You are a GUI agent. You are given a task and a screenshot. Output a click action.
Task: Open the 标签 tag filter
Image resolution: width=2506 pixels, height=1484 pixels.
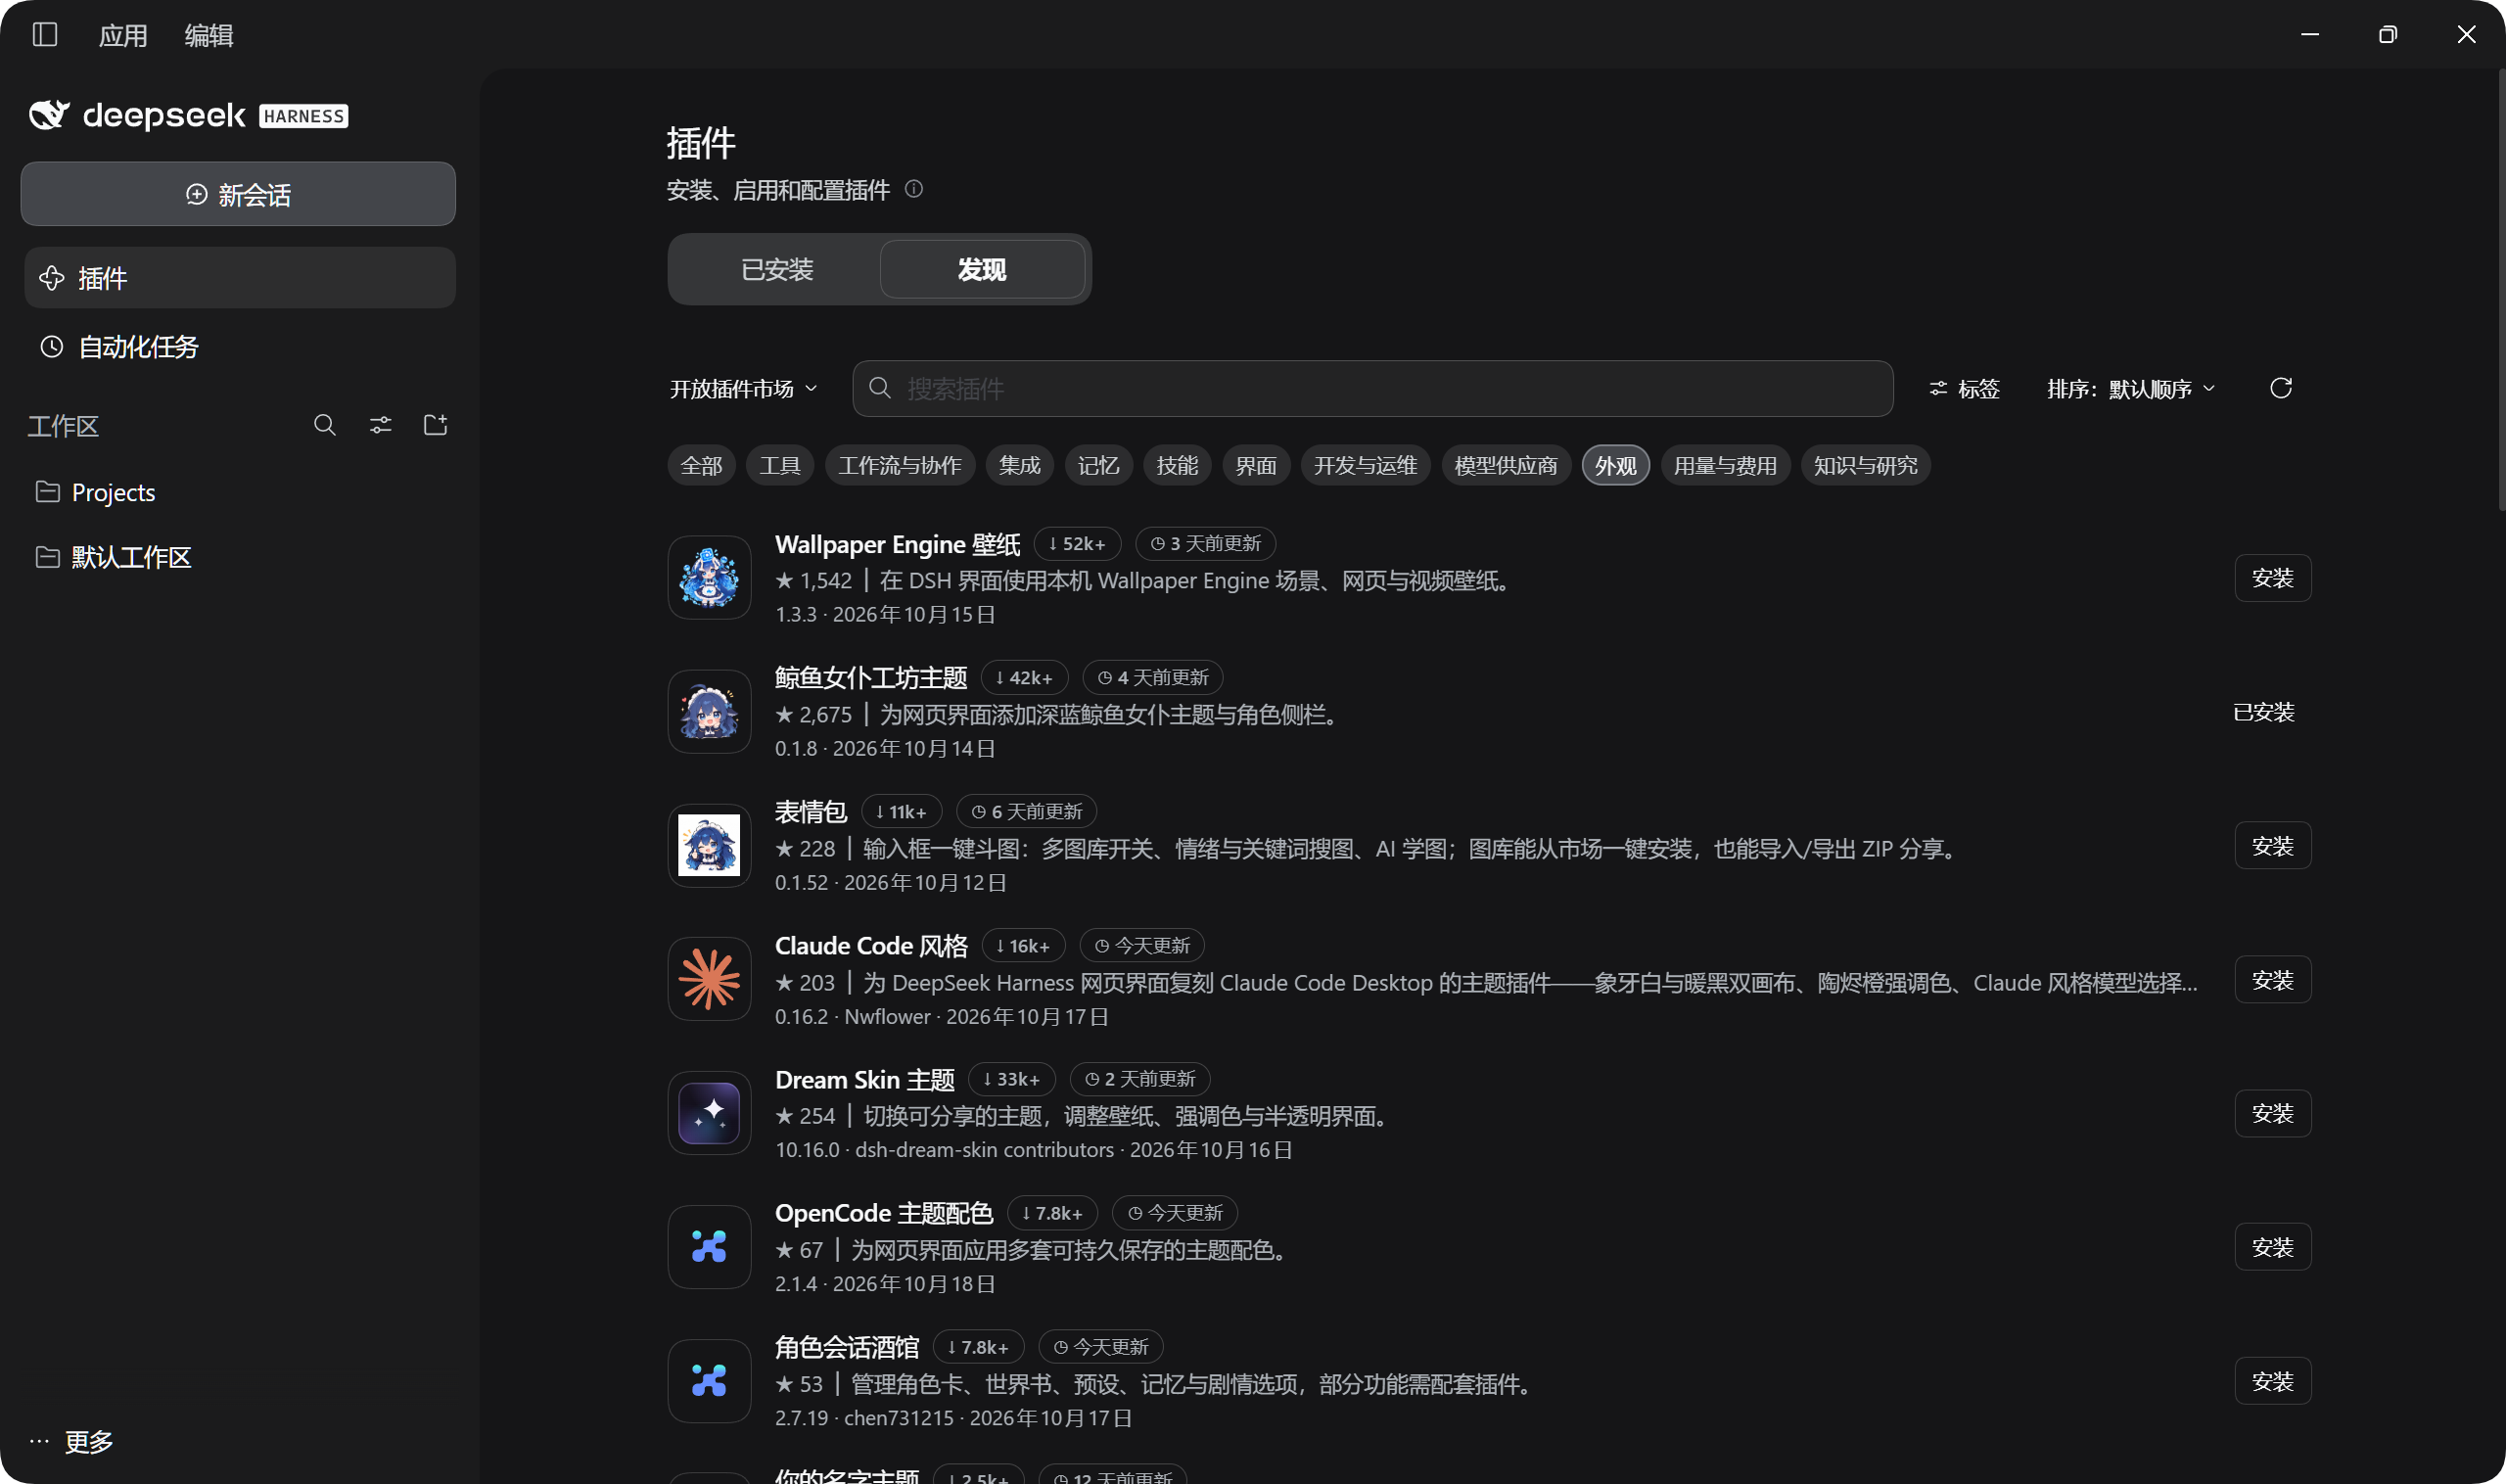pyautogui.click(x=1963, y=389)
